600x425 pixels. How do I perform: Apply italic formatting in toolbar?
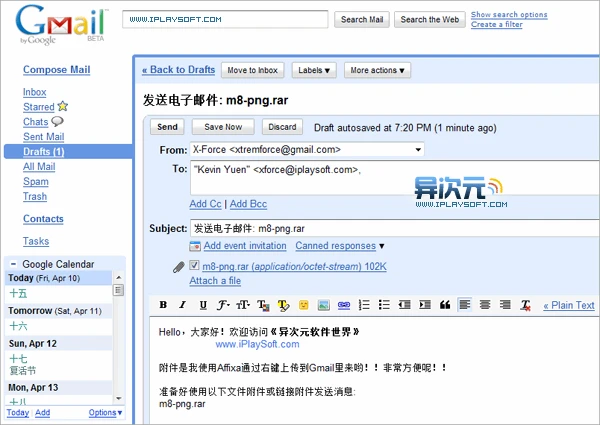point(183,305)
